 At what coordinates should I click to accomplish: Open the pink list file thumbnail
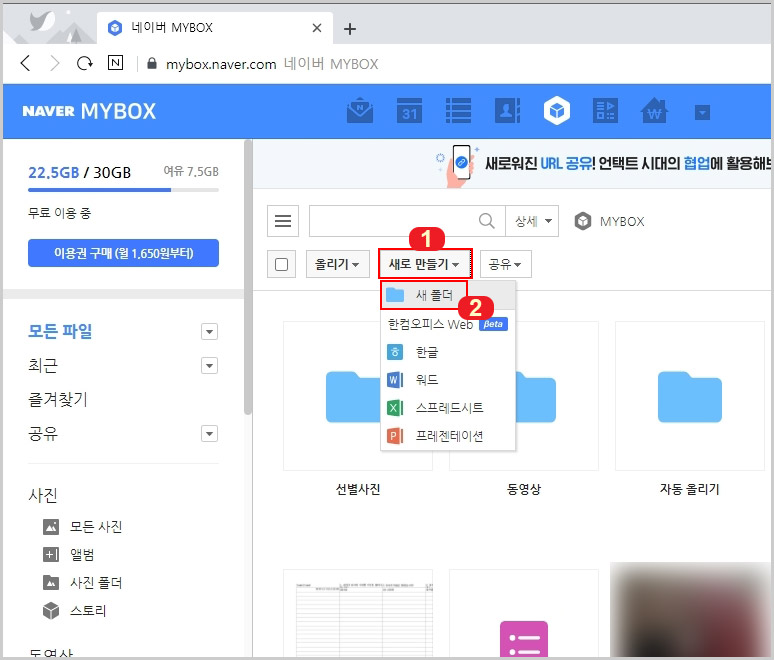524,613
